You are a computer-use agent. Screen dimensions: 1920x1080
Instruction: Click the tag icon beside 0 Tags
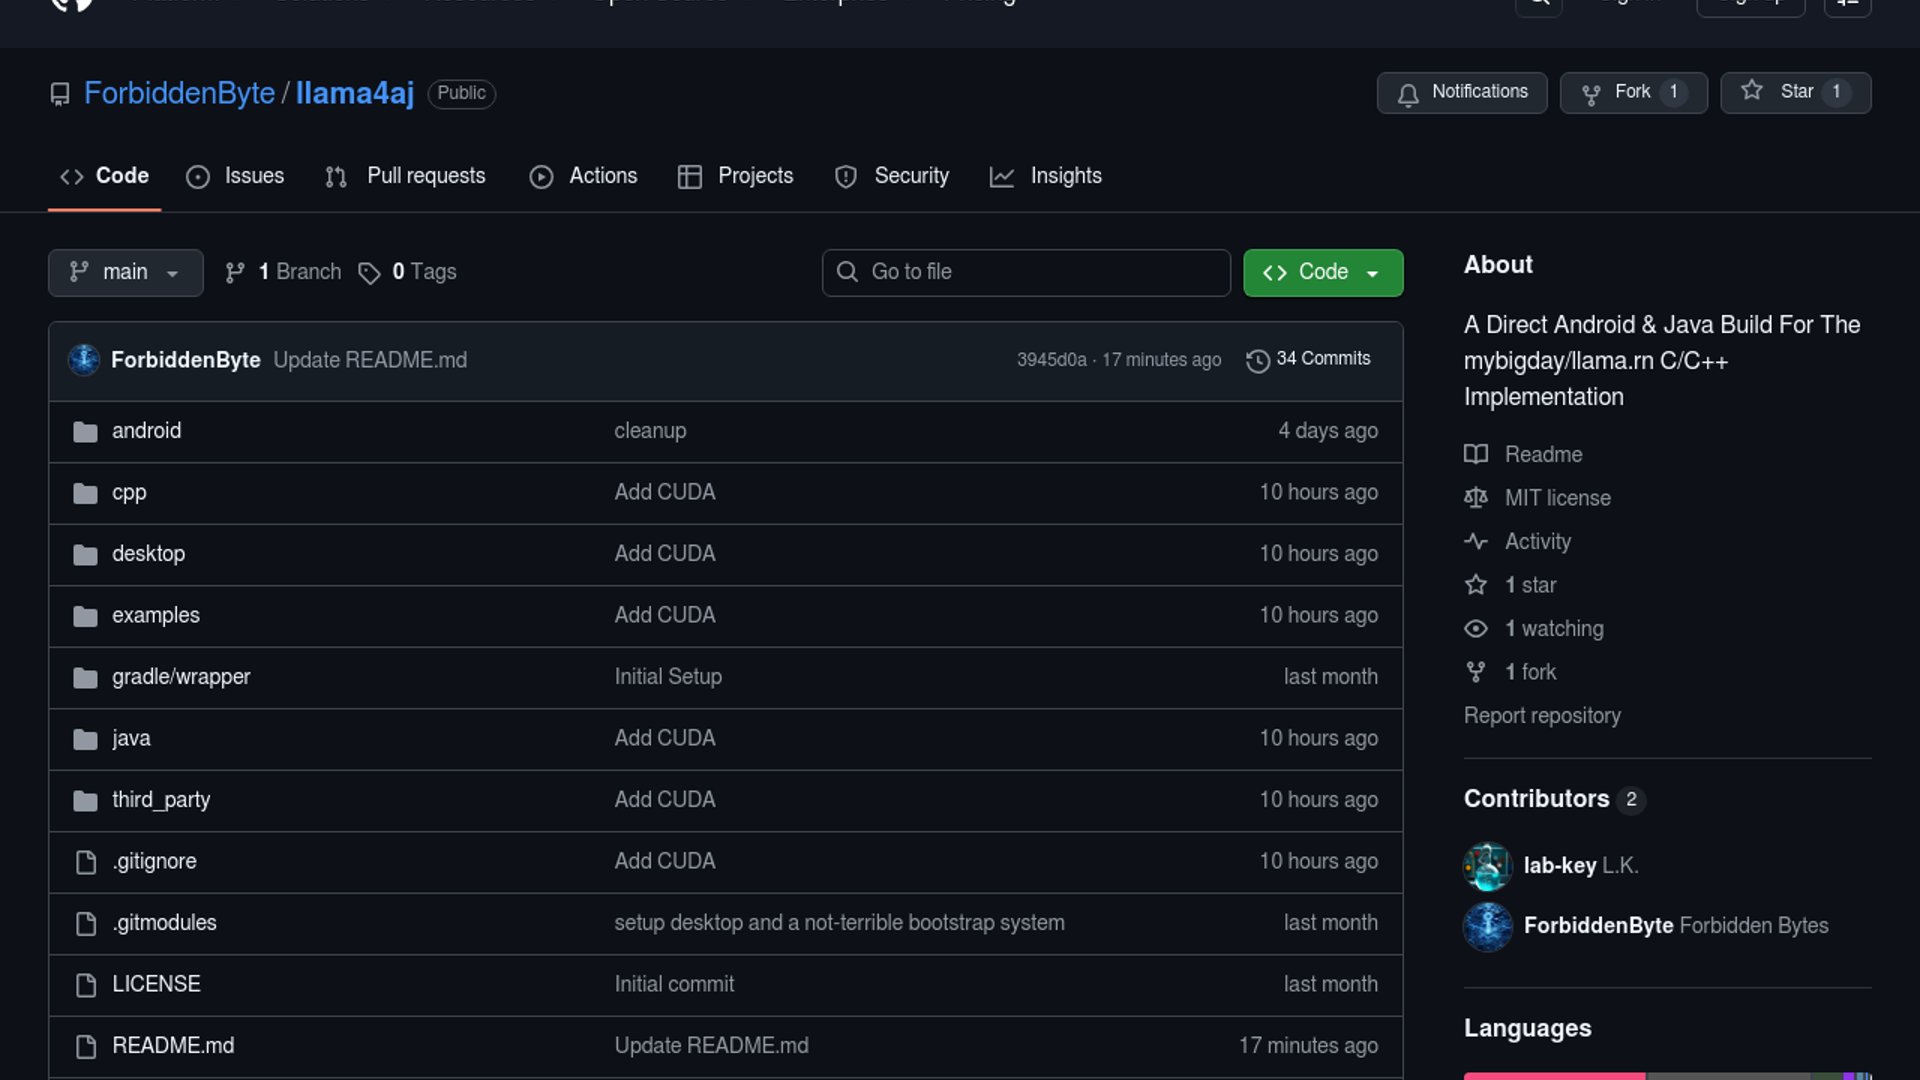click(x=369, y=273)
